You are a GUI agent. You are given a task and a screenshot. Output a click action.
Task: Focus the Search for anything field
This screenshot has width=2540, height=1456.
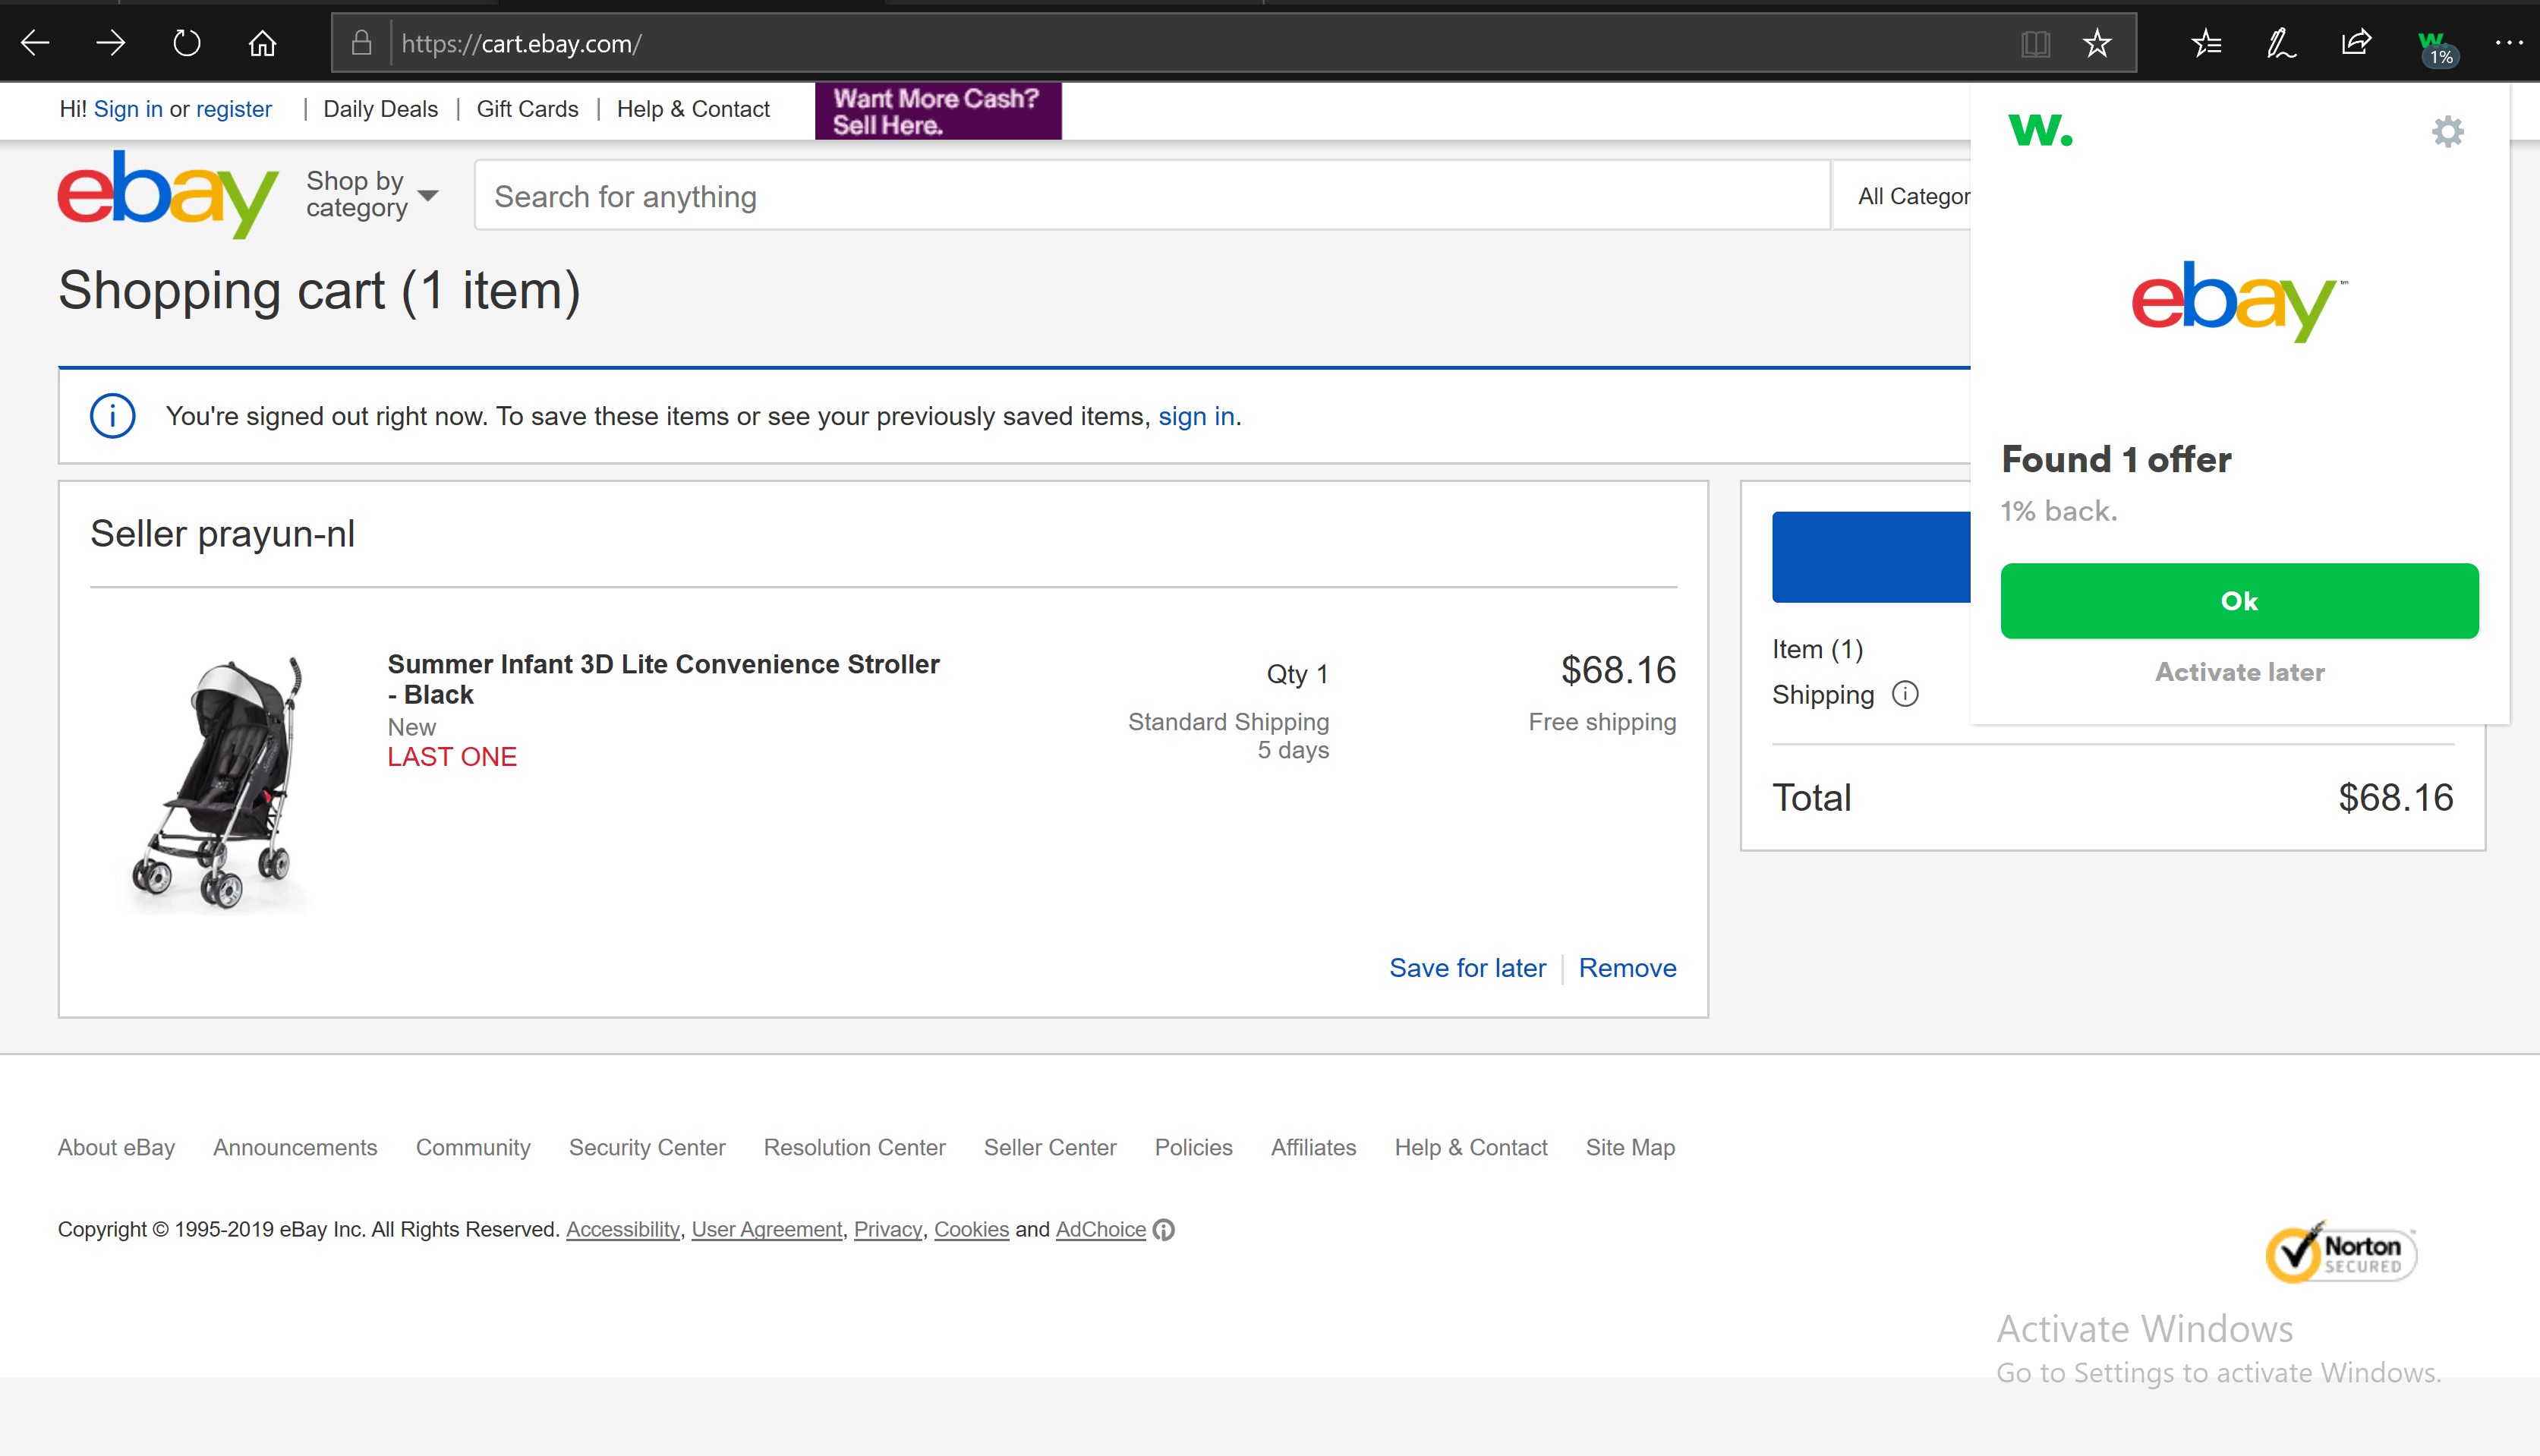pos(1150,196)
